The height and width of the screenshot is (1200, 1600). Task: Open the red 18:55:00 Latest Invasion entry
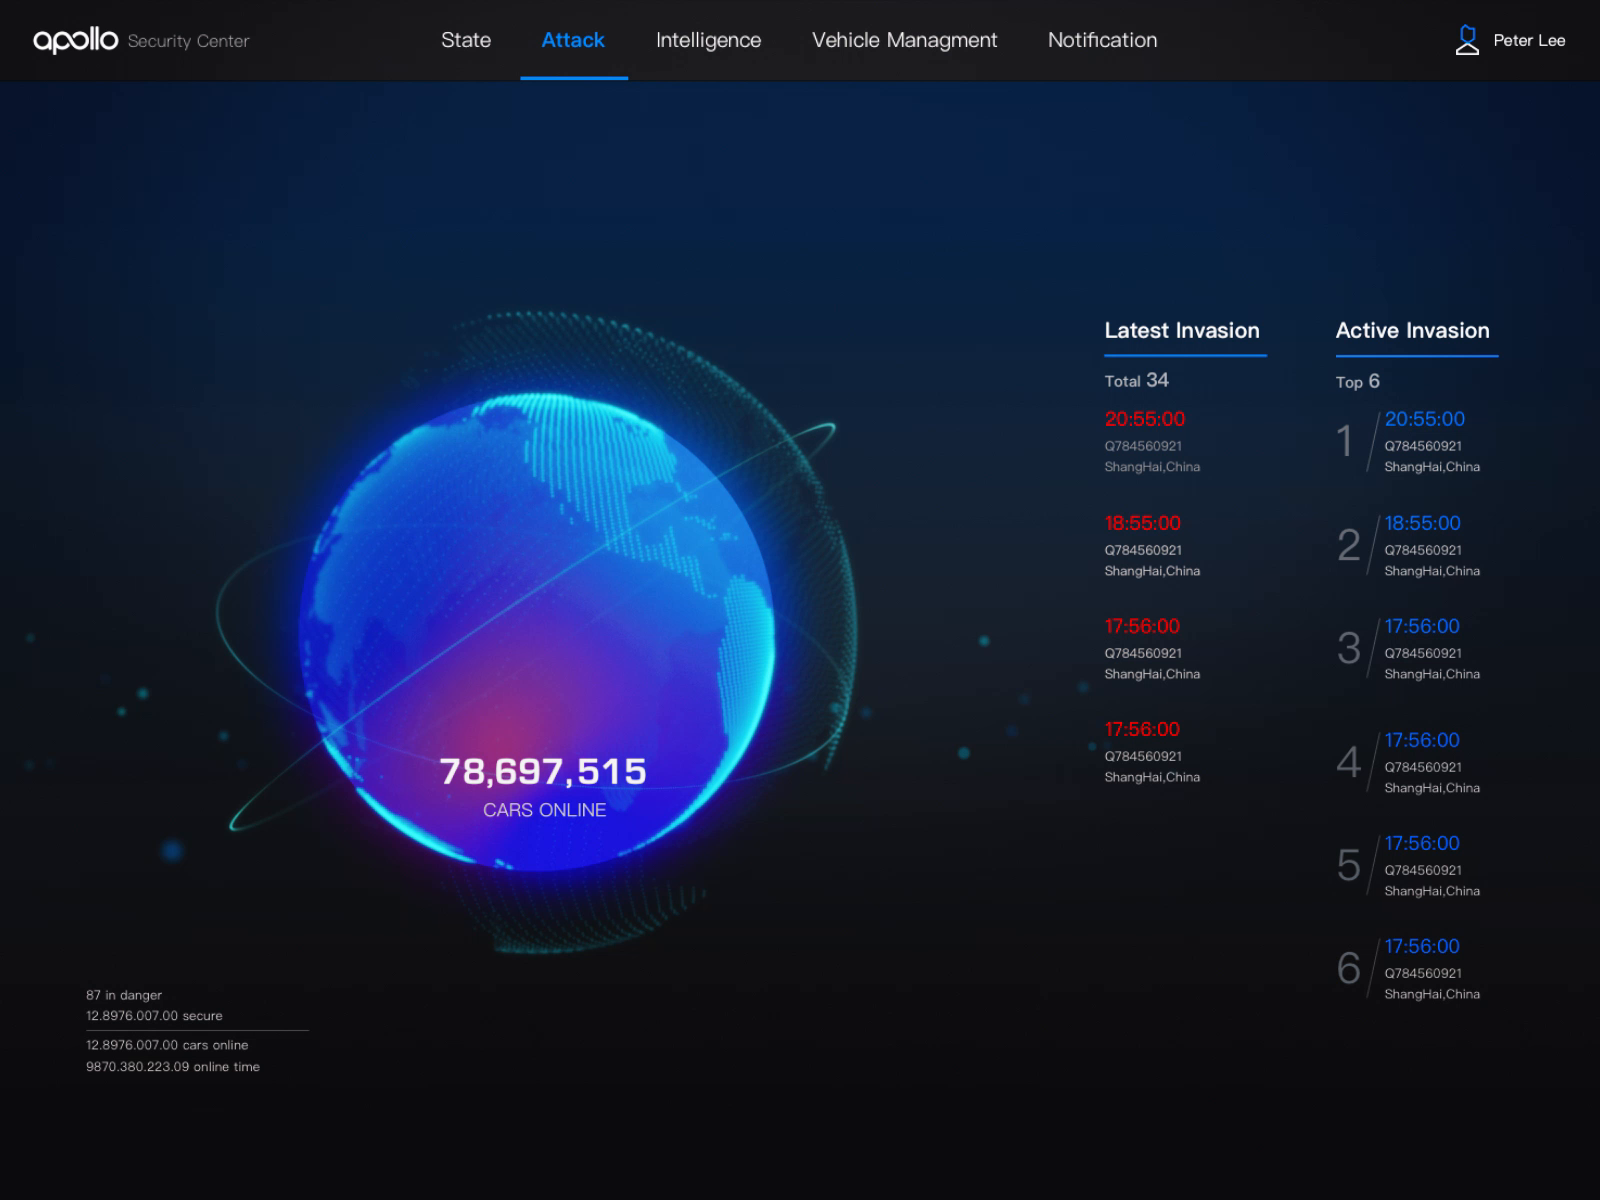1143,523
